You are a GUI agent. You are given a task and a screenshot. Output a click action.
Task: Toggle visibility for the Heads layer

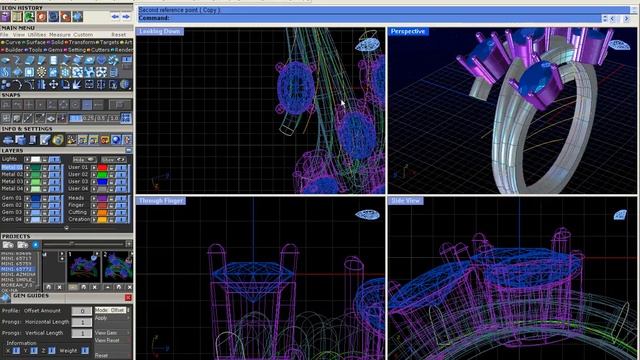(121, 198)
